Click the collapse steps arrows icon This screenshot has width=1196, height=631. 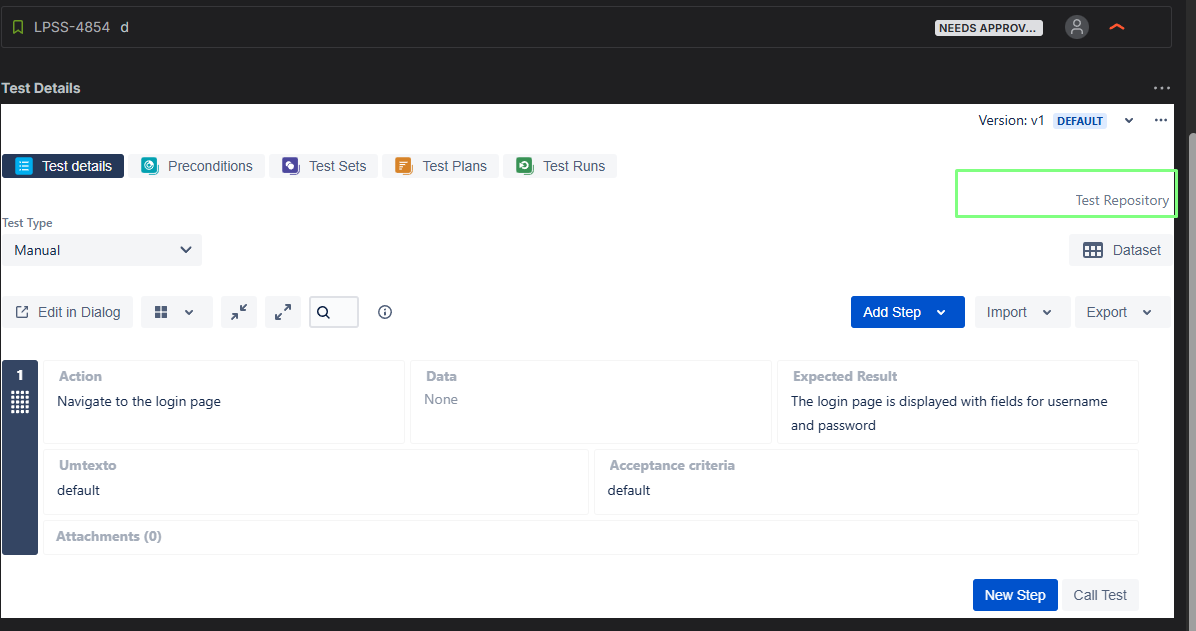pos(238,312)
